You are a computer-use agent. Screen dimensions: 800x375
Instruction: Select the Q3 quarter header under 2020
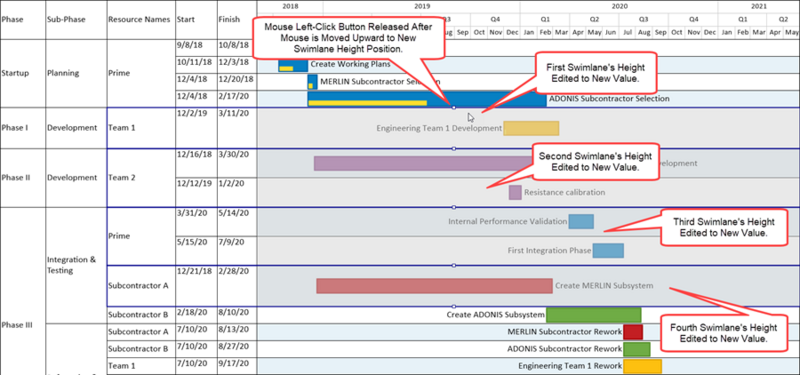[644, 19]
